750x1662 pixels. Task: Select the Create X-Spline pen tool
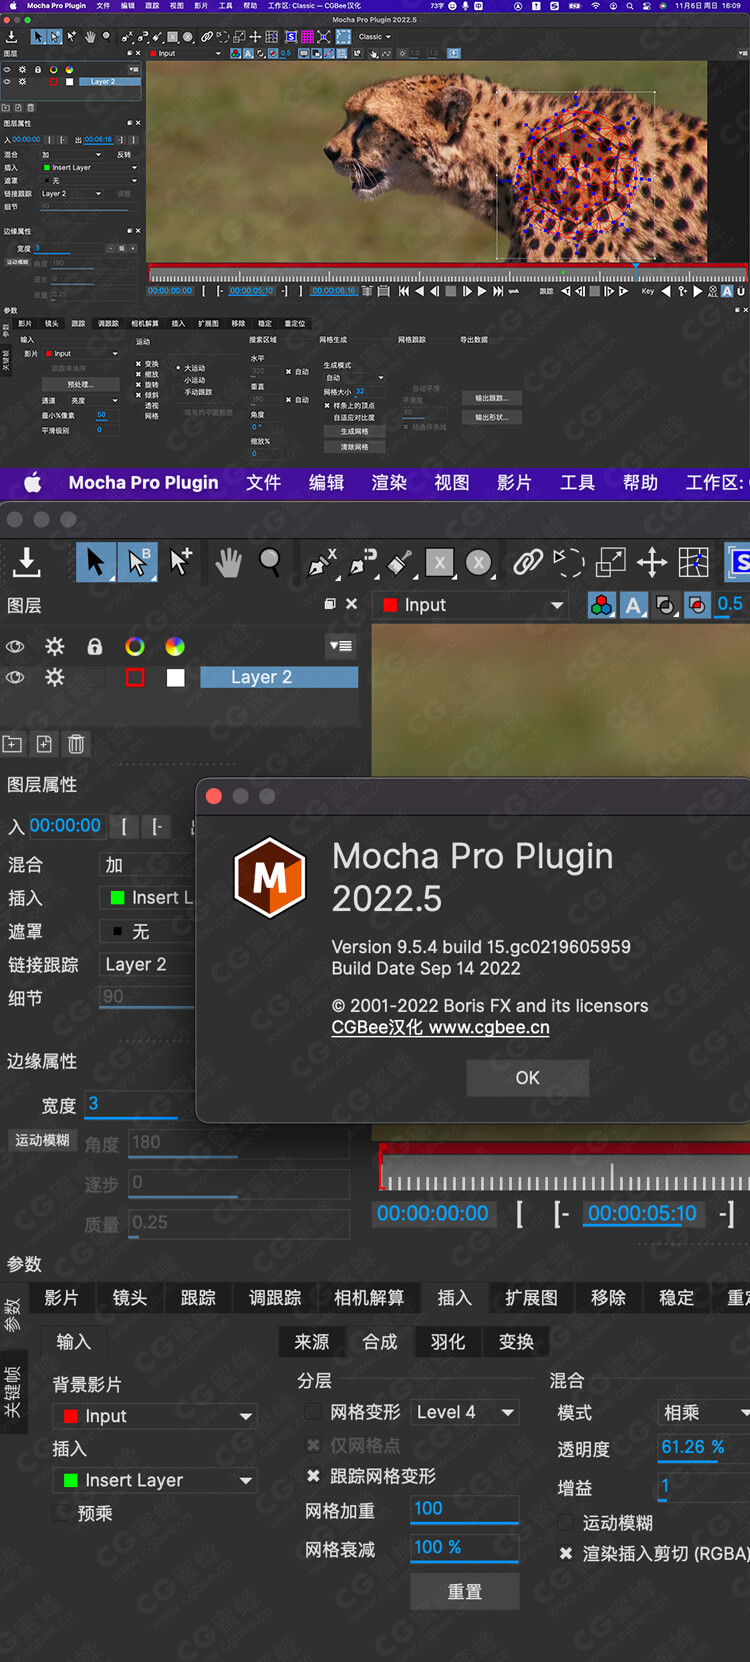point(321,563)
